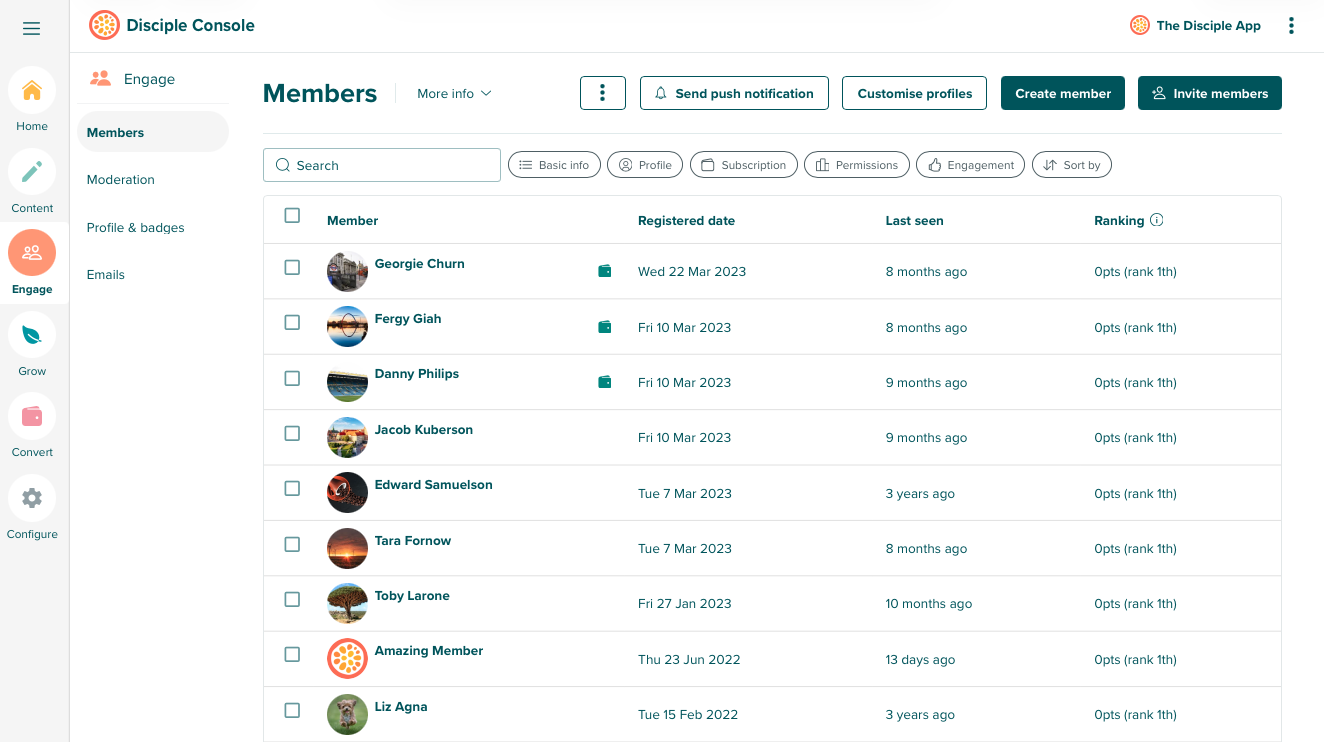
Task: Open the top-right app options kebab menu
Action: click(x=1291, y=26)
